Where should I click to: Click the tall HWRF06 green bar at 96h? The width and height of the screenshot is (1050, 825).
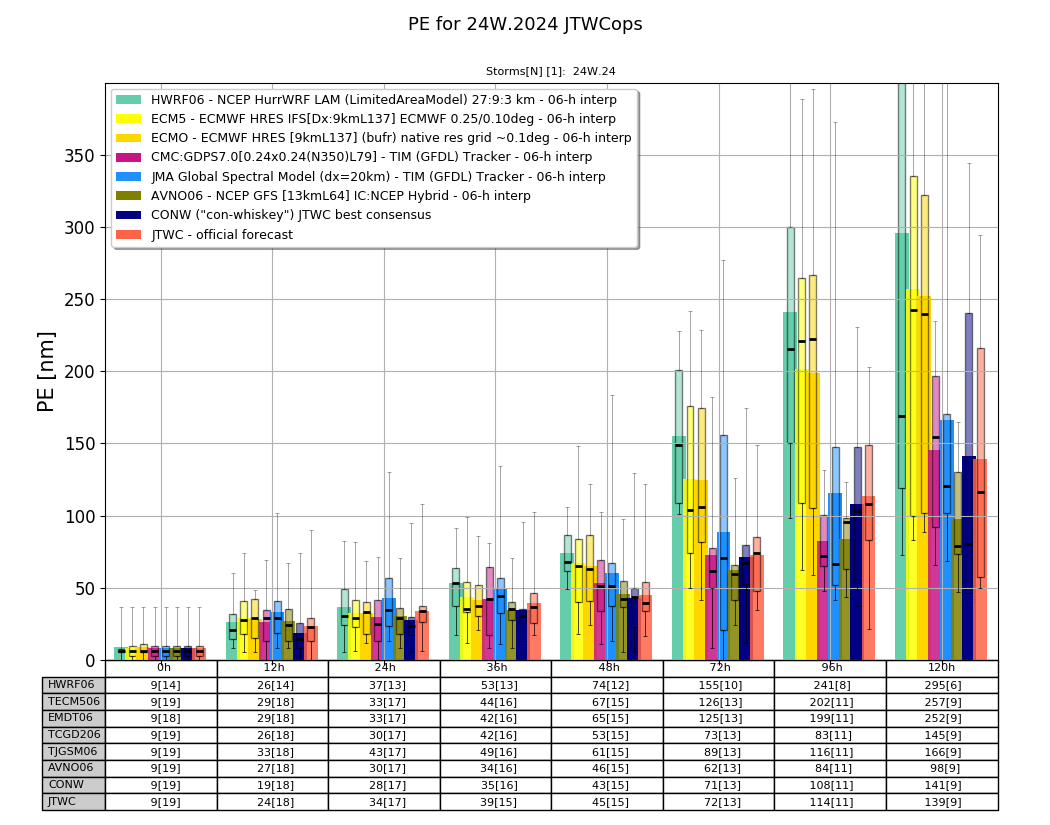click(x=789, y=486)
